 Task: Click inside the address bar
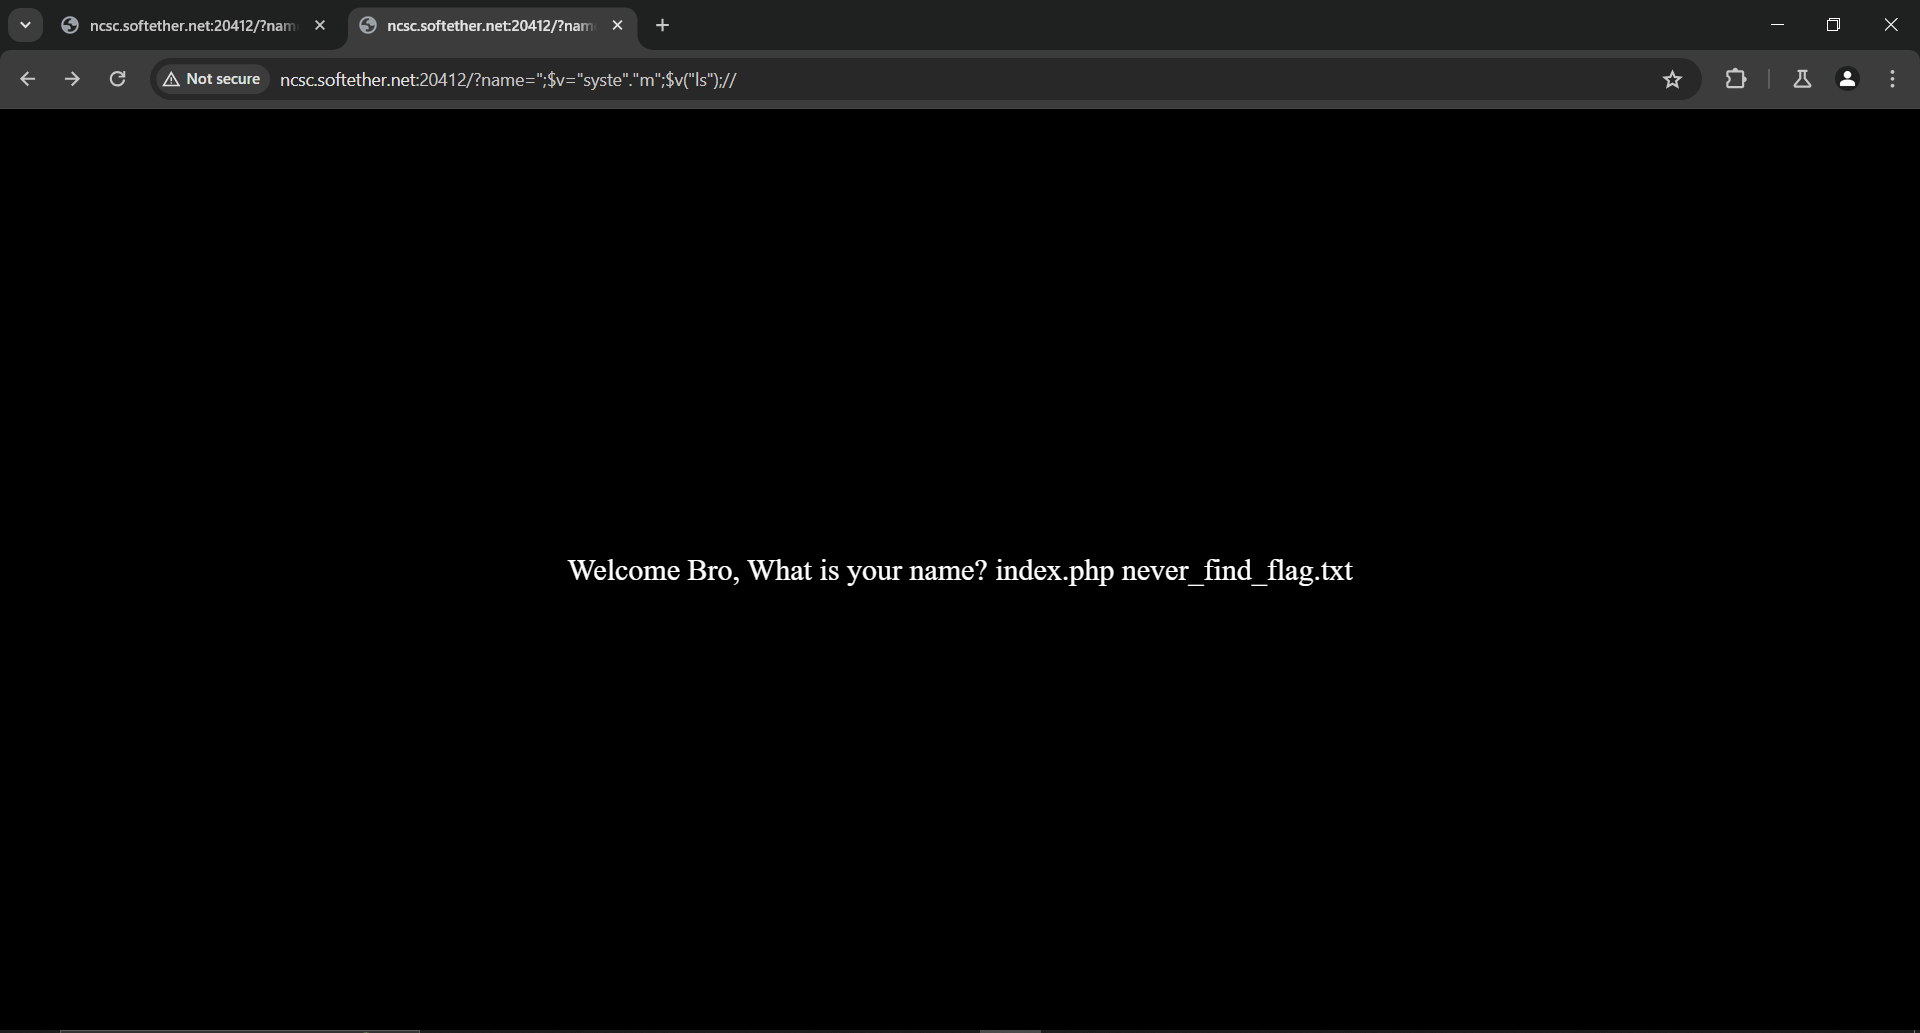pos(900,79)
